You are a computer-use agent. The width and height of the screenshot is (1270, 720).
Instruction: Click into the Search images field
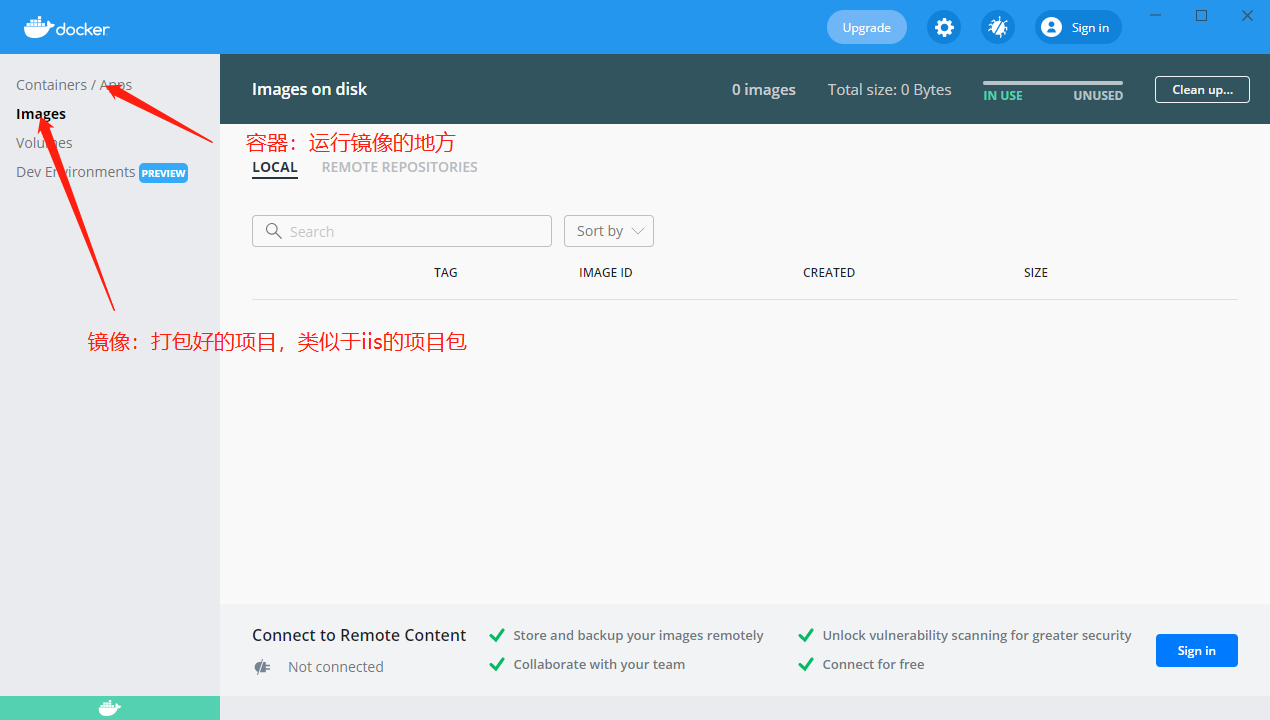pyautogui.click(x=402, y=231)
